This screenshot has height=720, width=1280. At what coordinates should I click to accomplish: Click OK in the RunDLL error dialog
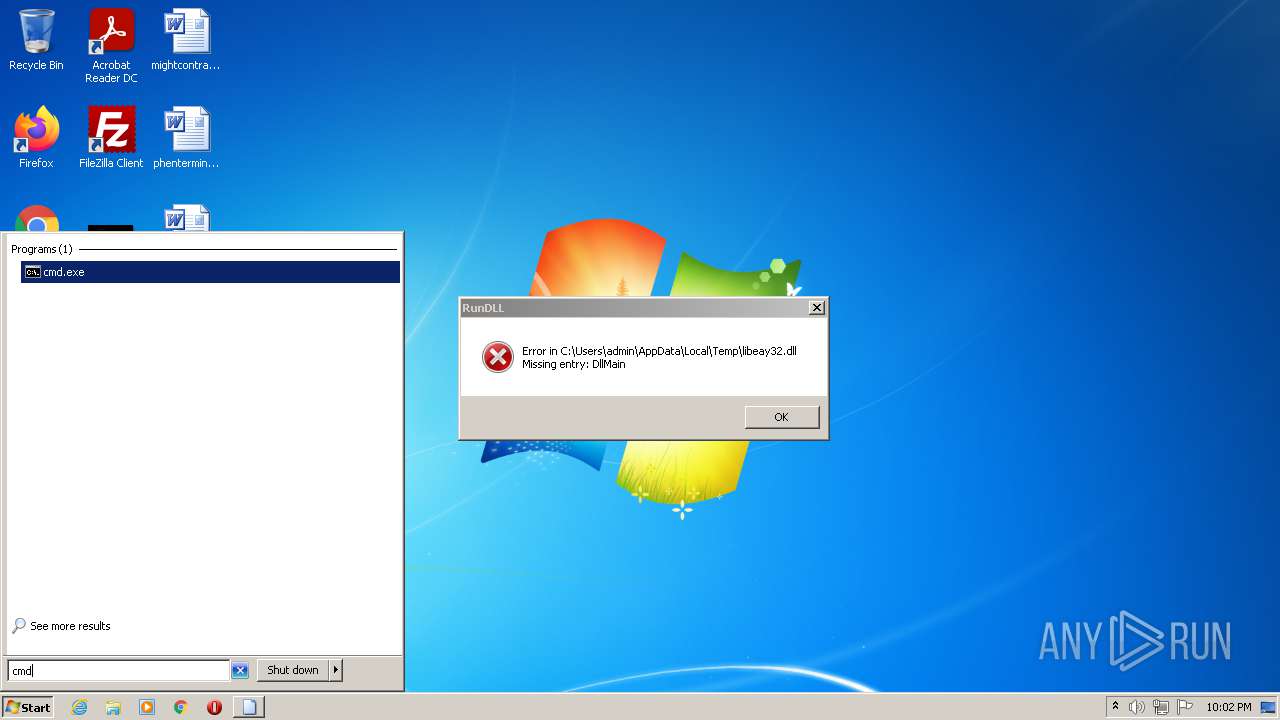(x=782, y=417)
